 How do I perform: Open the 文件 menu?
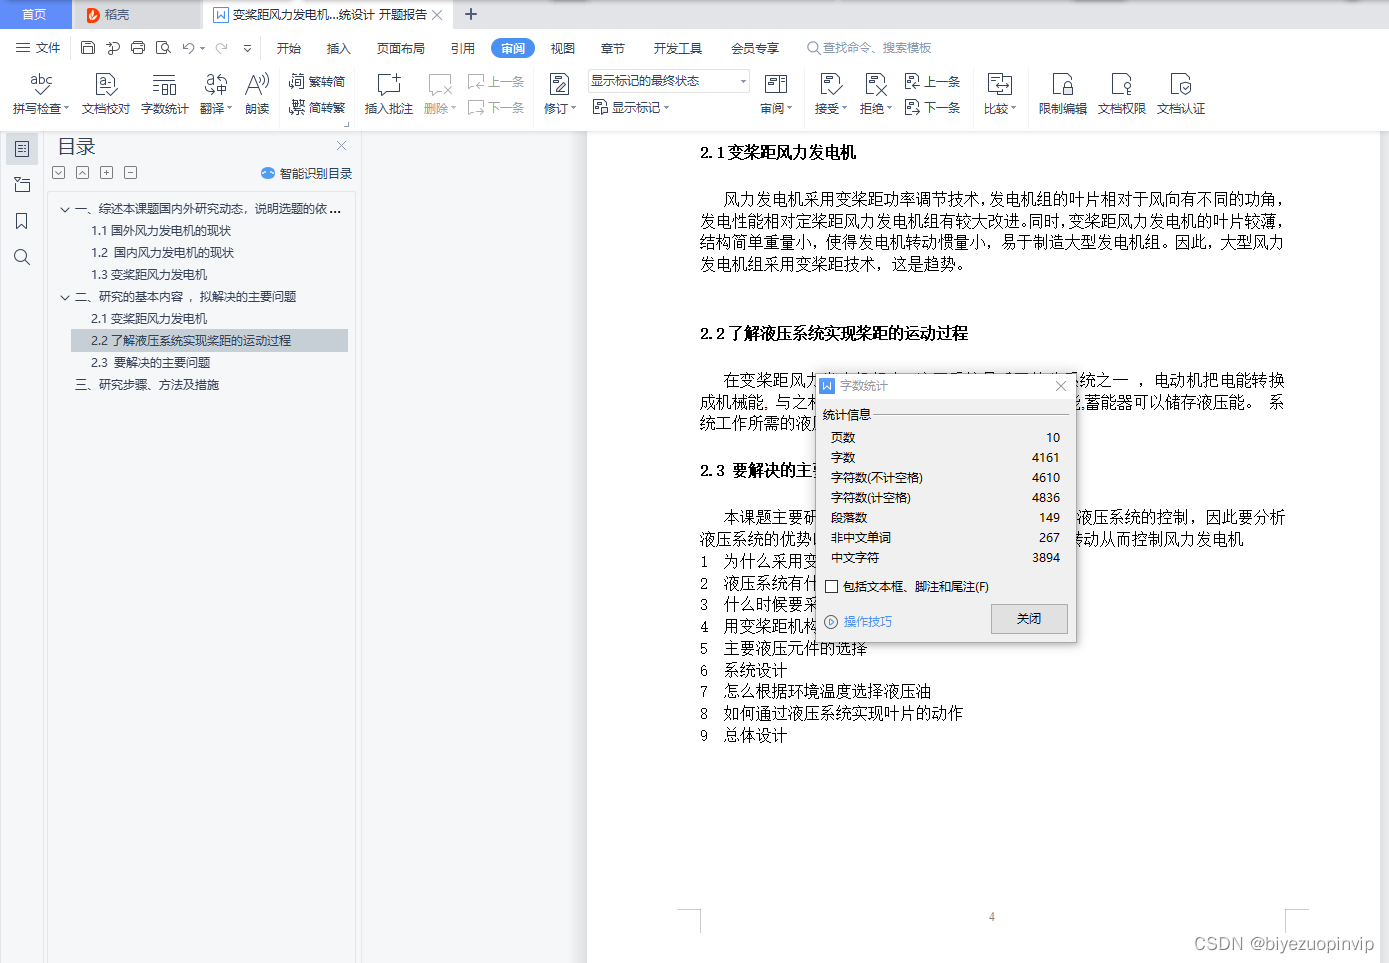point(38,48)
